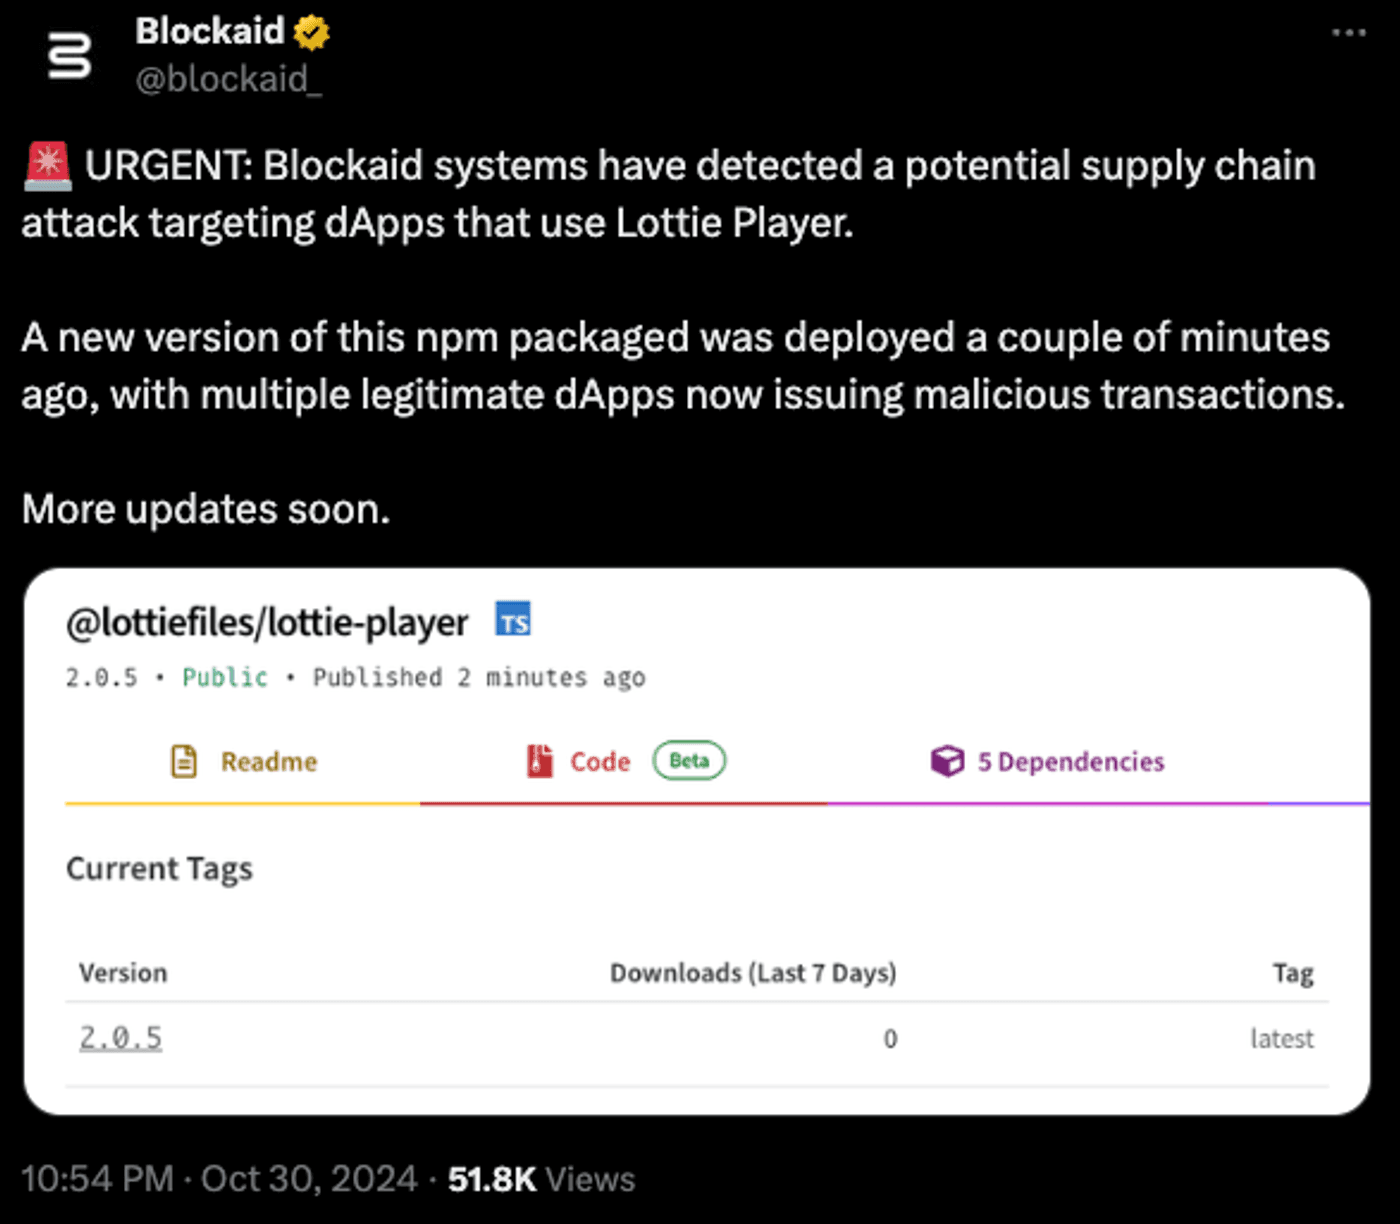The image size is (1400, 1224).
Task: Click the 'More updates soon.' text
Action: 206,510
